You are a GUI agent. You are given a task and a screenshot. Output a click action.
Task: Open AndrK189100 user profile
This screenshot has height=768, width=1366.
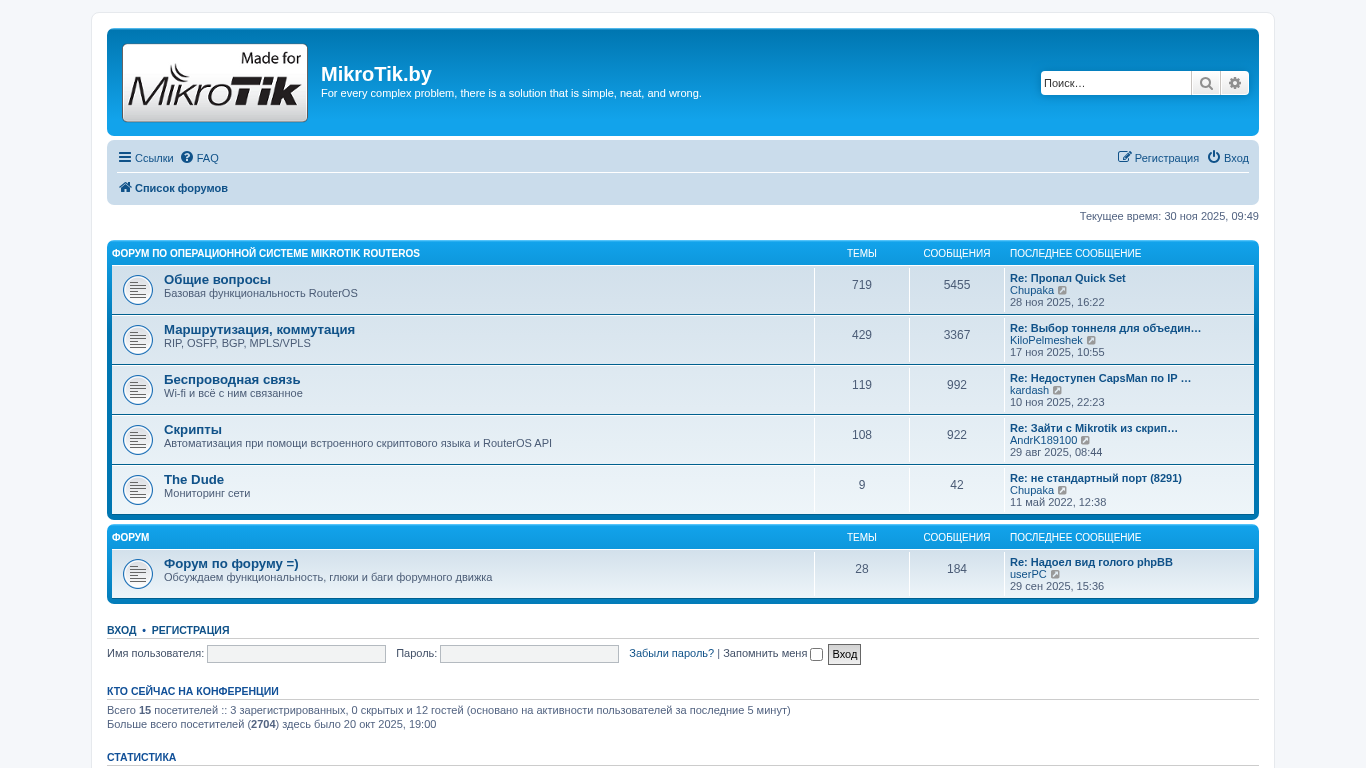1043,440
